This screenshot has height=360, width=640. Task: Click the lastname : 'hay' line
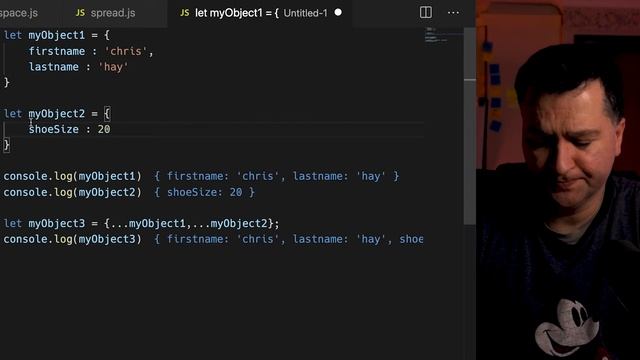78,67
